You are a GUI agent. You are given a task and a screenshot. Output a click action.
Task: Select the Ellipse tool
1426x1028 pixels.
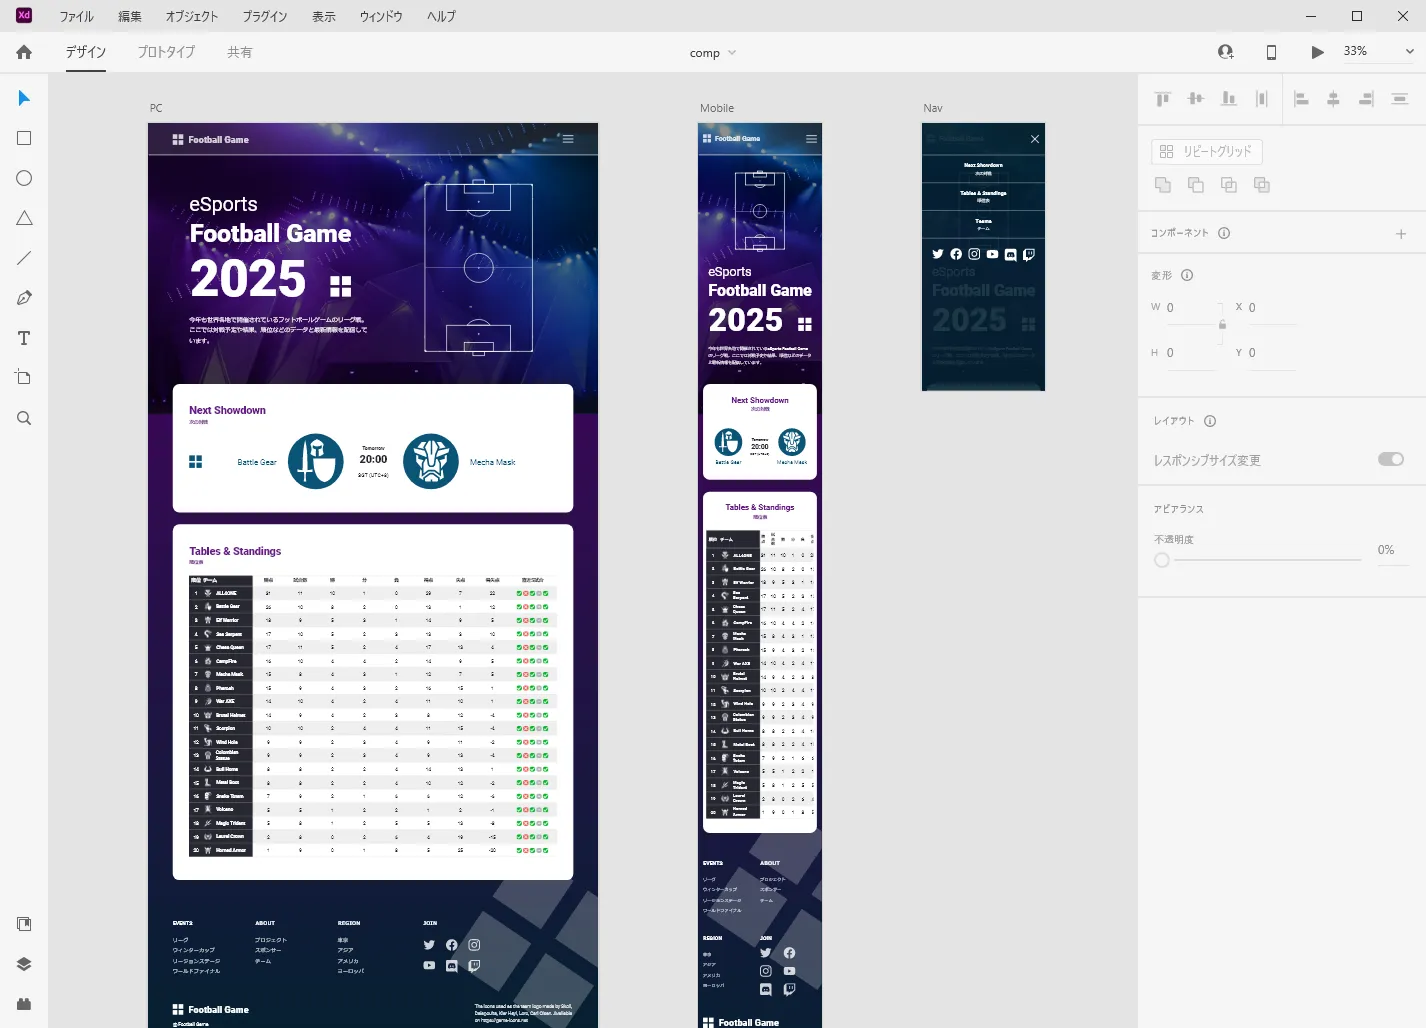click(x=24, y=178)
